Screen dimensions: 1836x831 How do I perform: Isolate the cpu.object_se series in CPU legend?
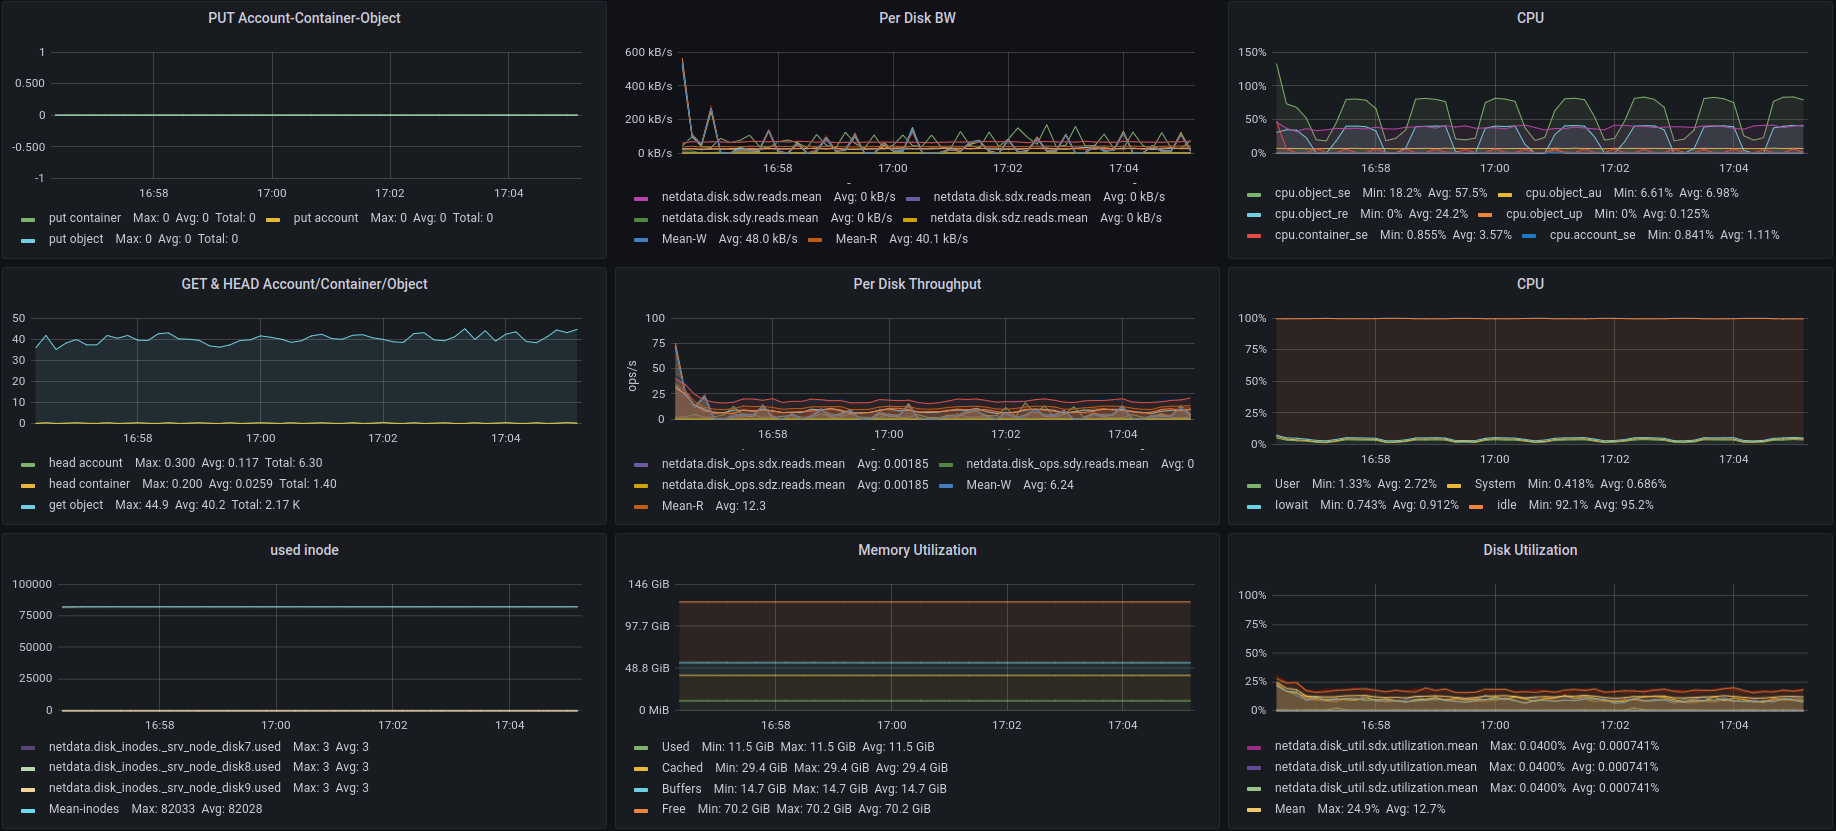[x=1312, y=193]
